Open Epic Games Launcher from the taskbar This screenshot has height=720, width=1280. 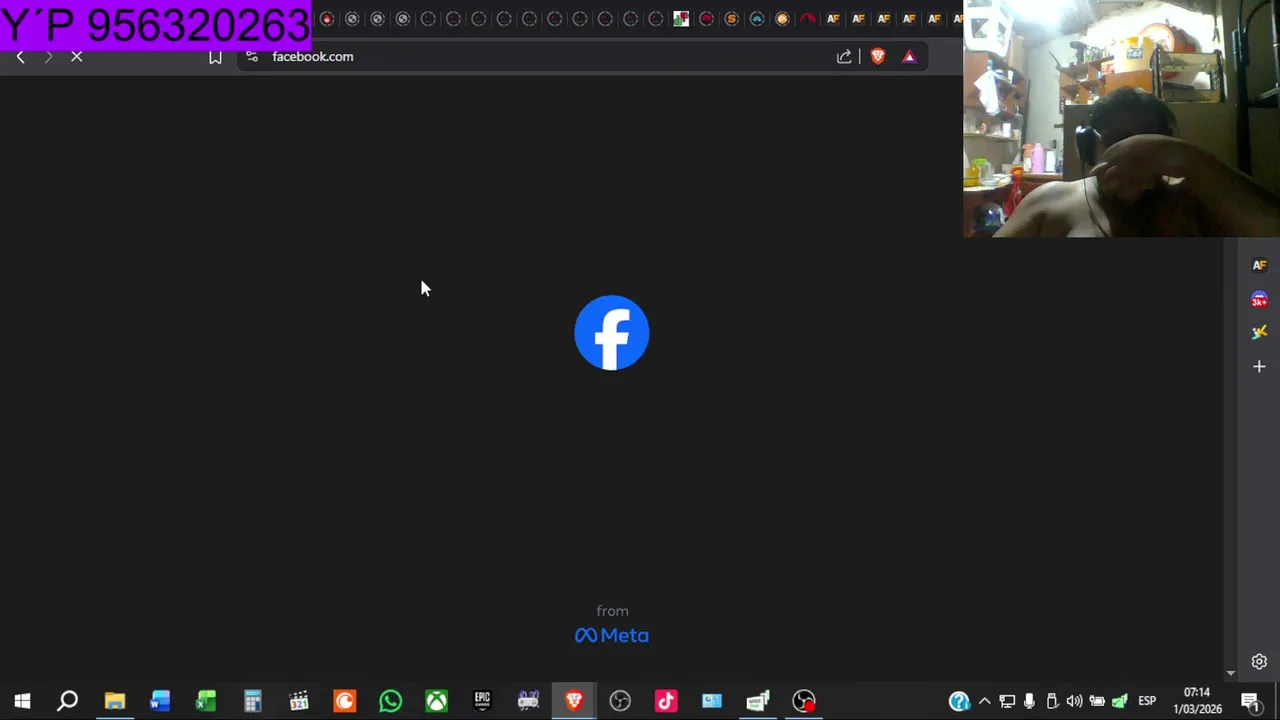[x=482, y=701]
